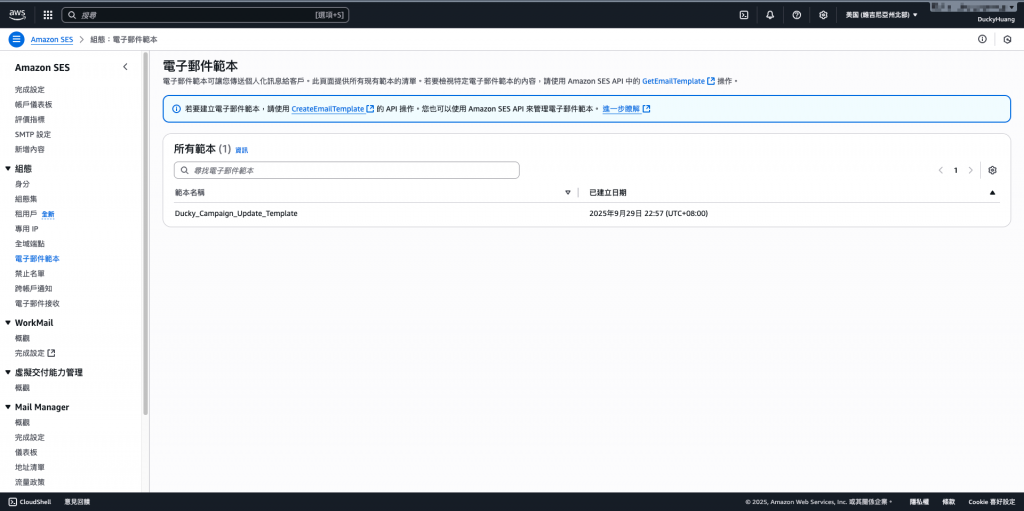
Task: Open 概觀 under WorkMail
Action: coord(22,338)
